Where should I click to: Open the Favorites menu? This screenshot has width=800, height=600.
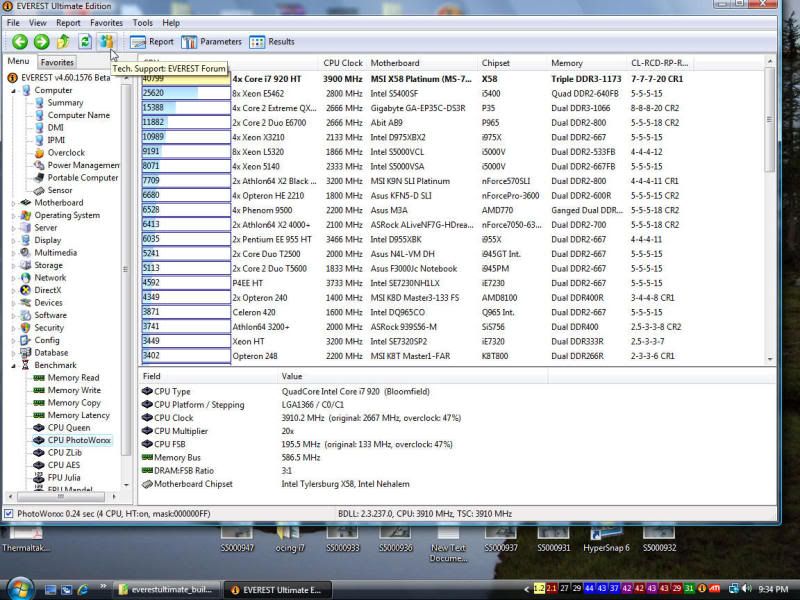[x=106, y=23]
